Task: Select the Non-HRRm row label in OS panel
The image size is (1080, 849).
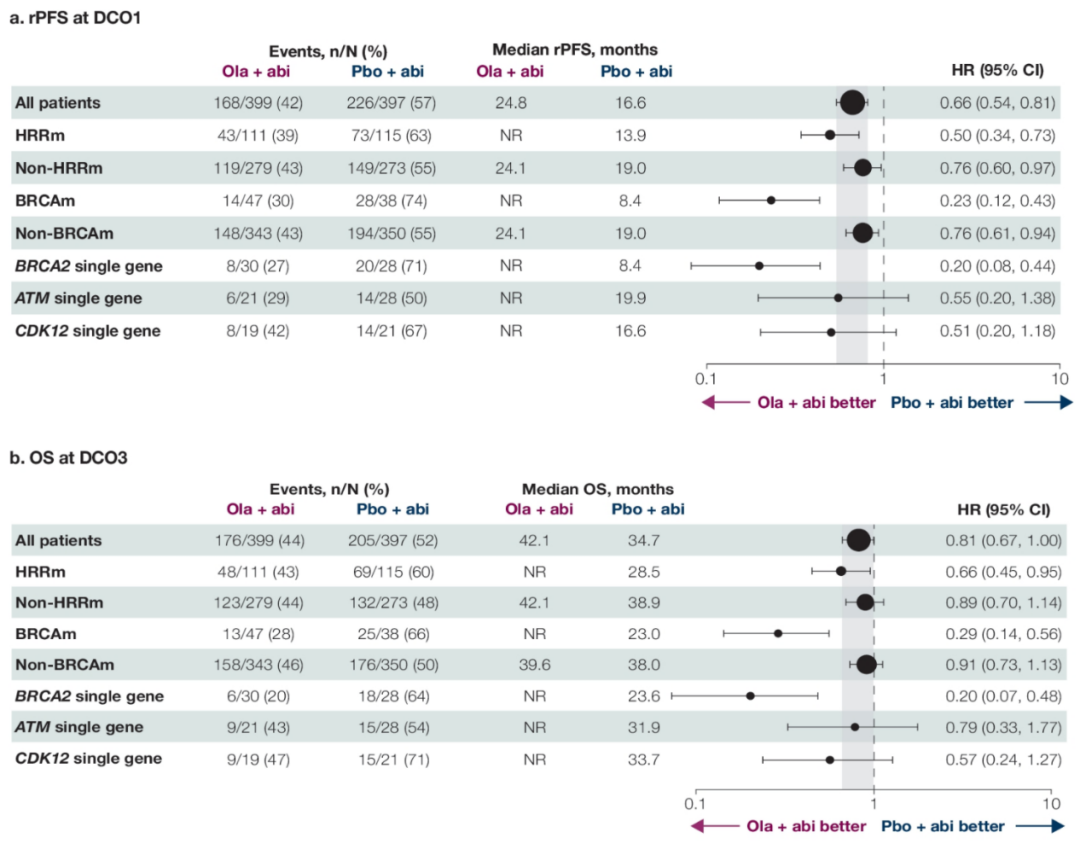Action: point(58,602)
